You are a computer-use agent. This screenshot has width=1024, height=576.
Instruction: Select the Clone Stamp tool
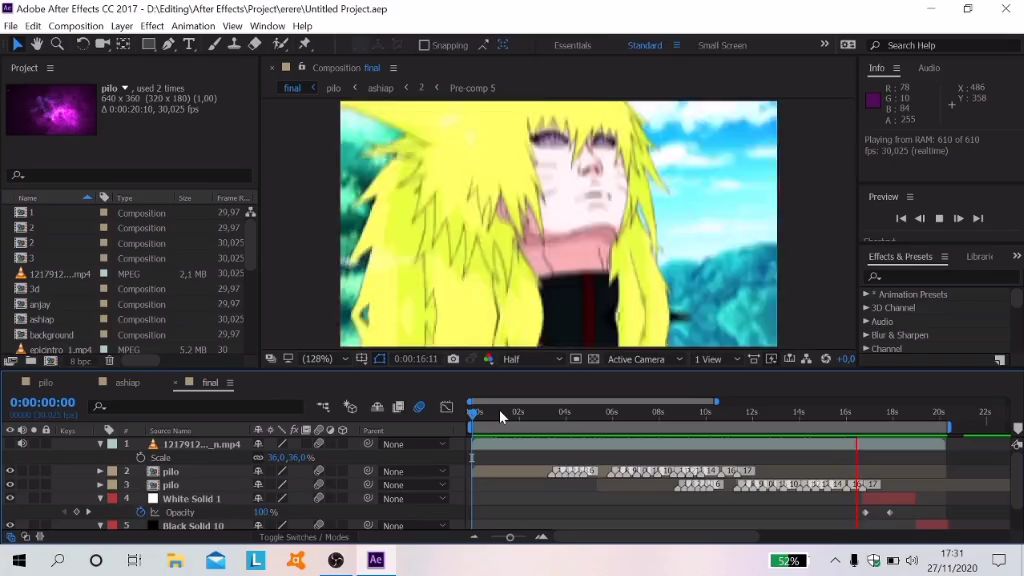[234, 44]
